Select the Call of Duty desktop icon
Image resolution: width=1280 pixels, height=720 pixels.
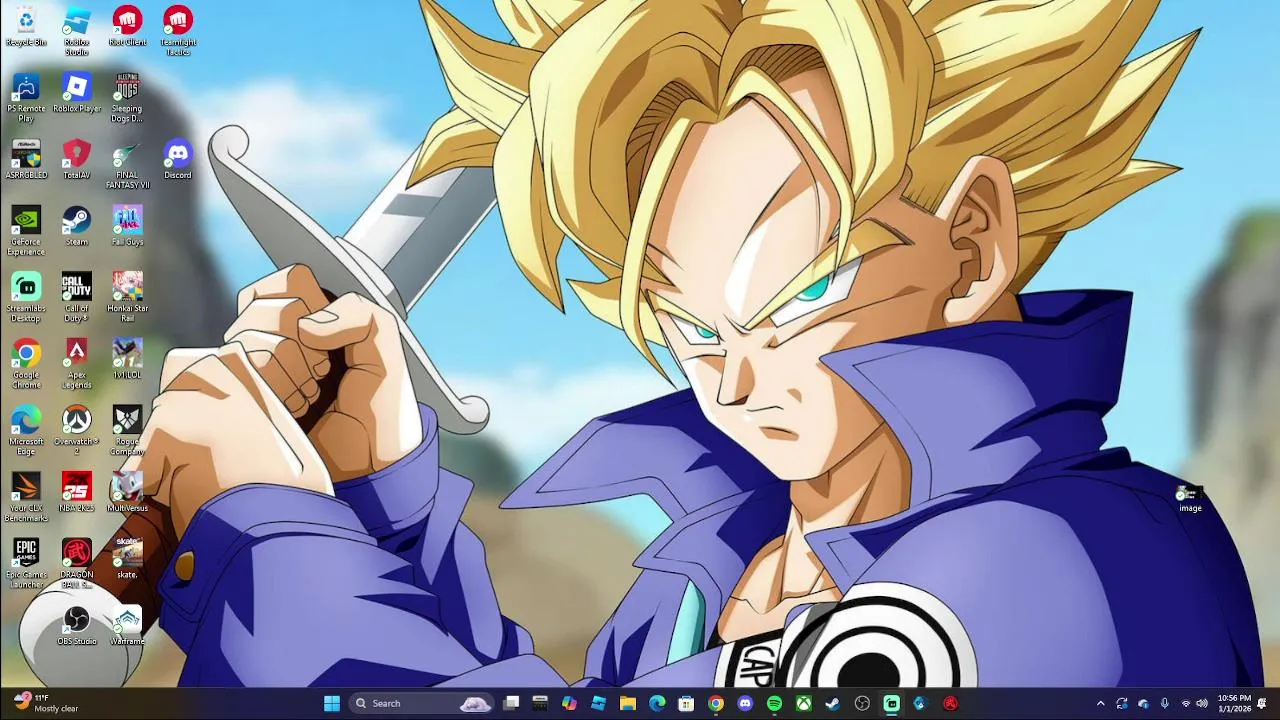tap(77, 297)
